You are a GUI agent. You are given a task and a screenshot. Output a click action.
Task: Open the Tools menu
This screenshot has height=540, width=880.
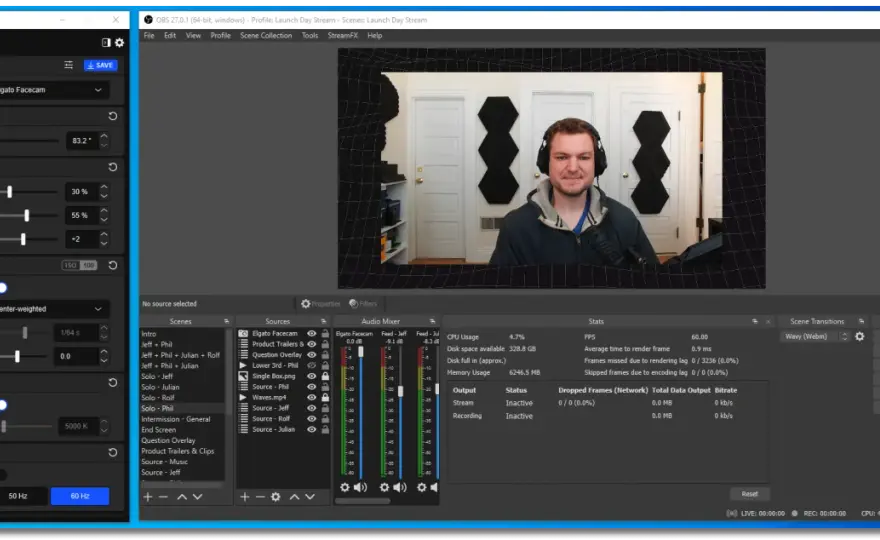point(310,35)
